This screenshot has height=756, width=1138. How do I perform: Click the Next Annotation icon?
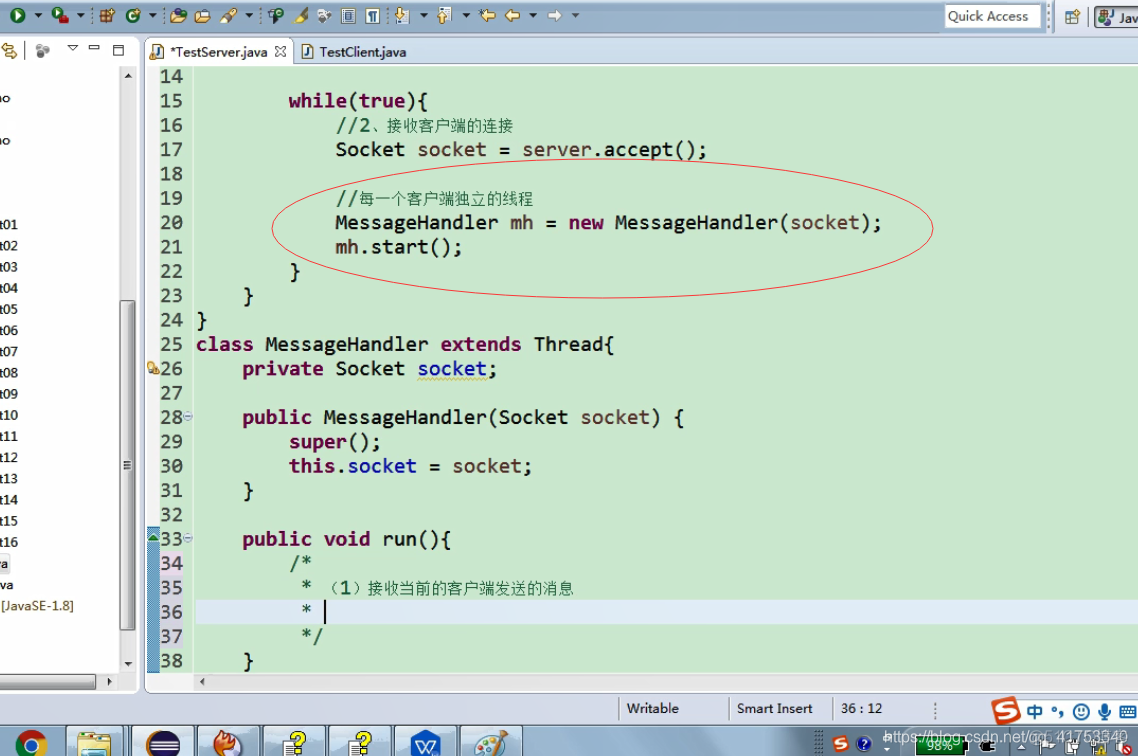(x=403, y=15)
